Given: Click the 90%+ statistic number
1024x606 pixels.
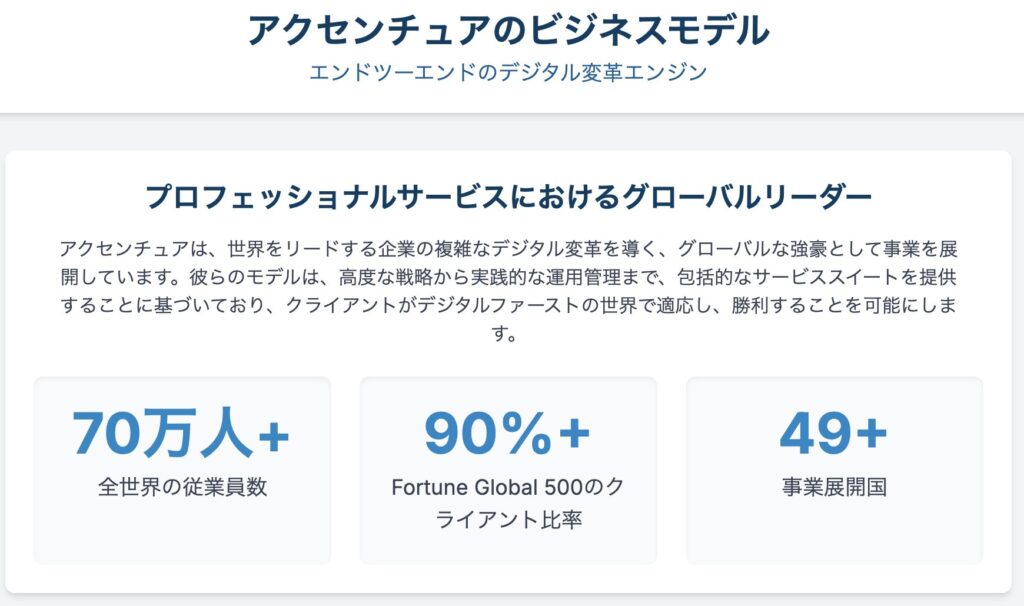Looking at the screenshot, I should click(508, 434).
